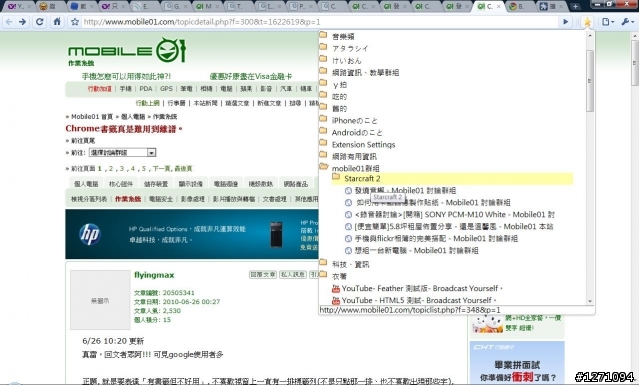Screen dimensions: 640x385
Task: Click the bookmark list scrollbar thumb
Action: coord(590,80)
